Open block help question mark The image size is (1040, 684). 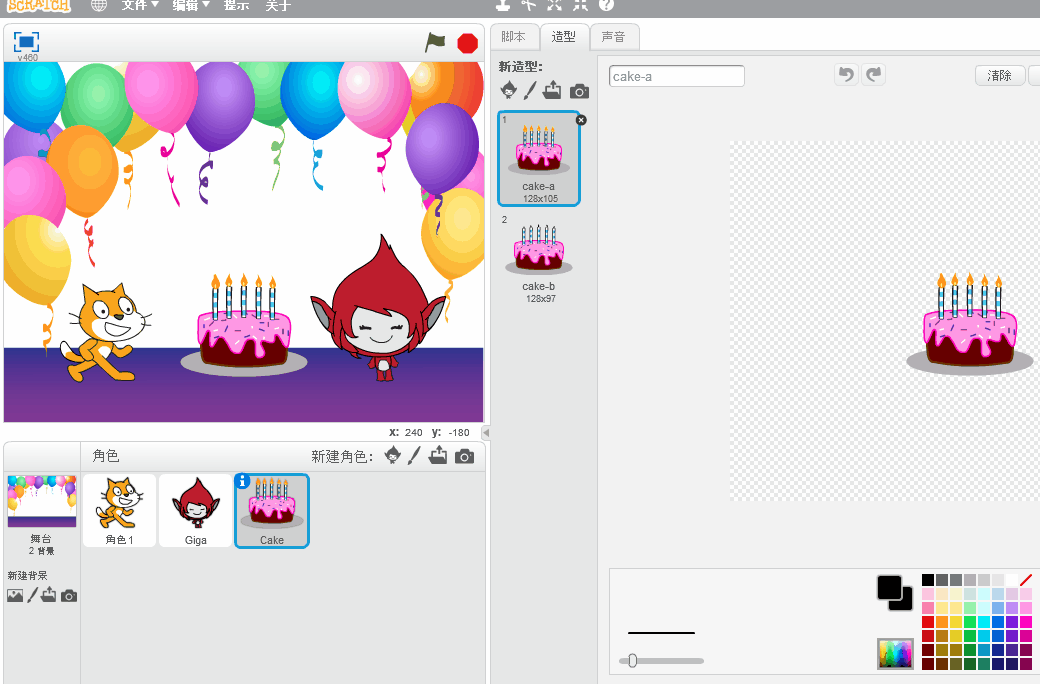[606, 5]
